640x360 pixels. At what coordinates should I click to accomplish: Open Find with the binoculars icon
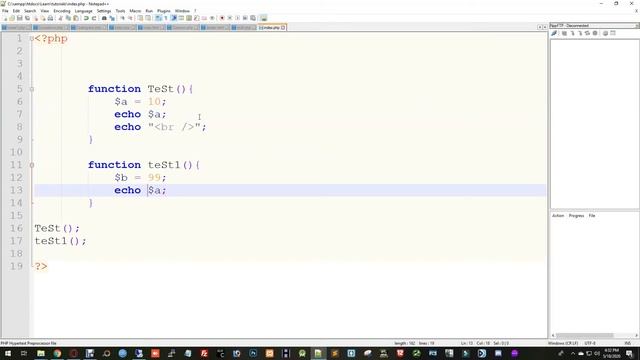click(x=104, y=18)
